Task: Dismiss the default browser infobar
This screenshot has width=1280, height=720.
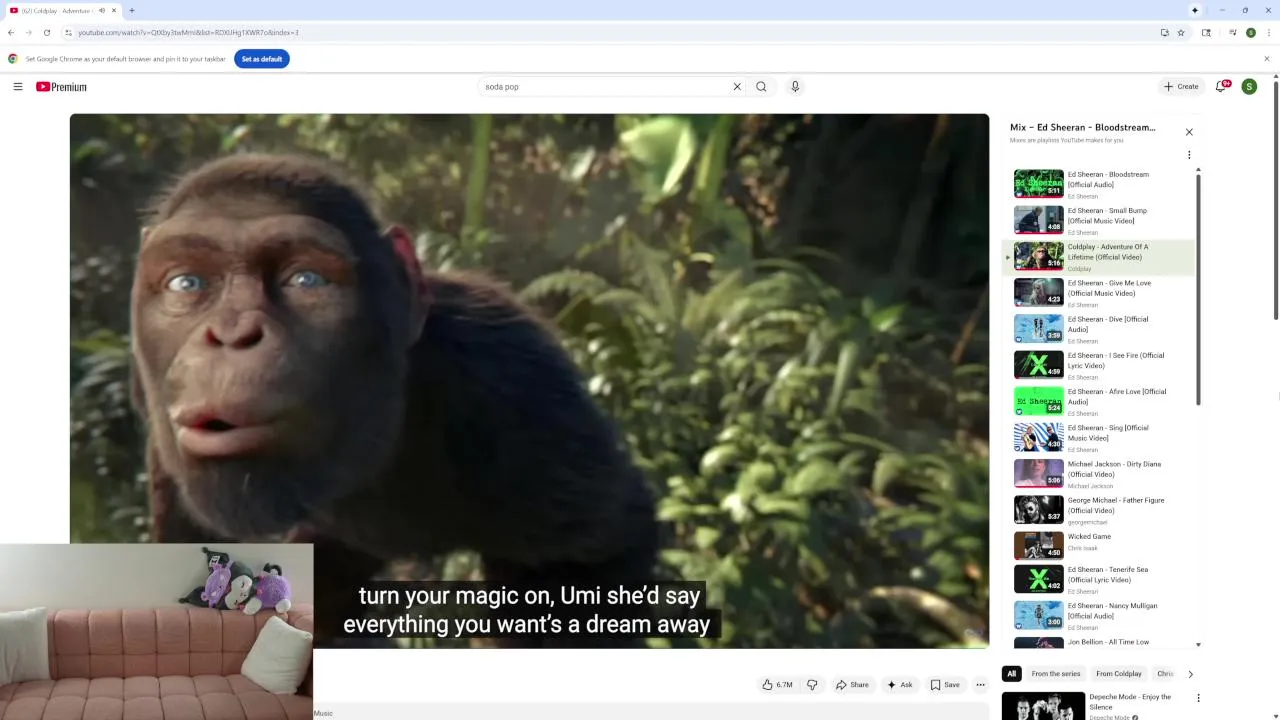Action: (x=1267, y=59)
